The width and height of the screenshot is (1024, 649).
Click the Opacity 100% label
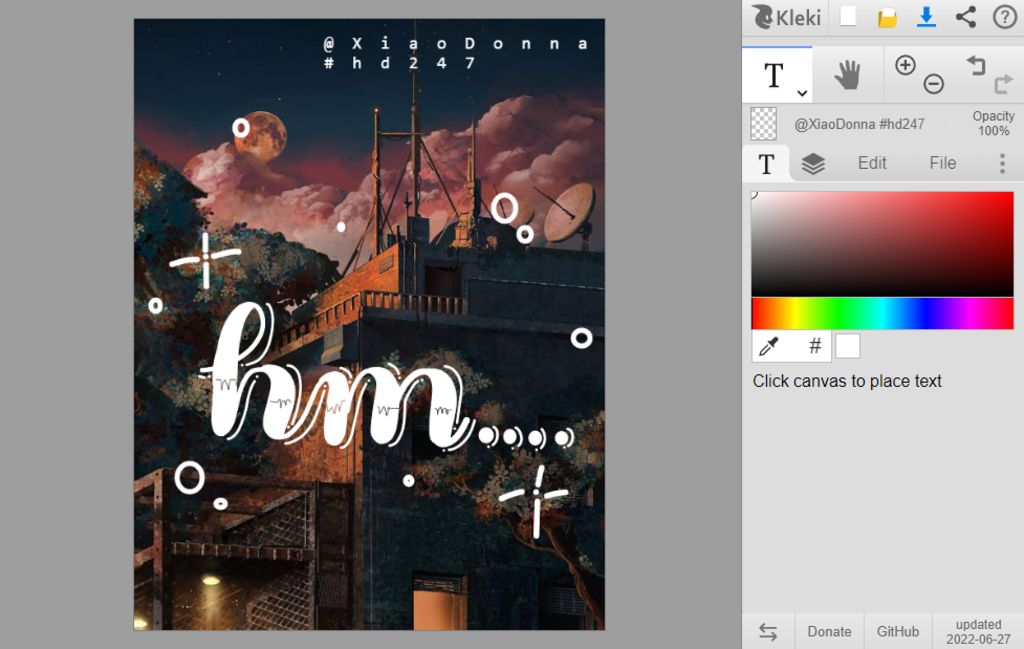click(993, 123)
